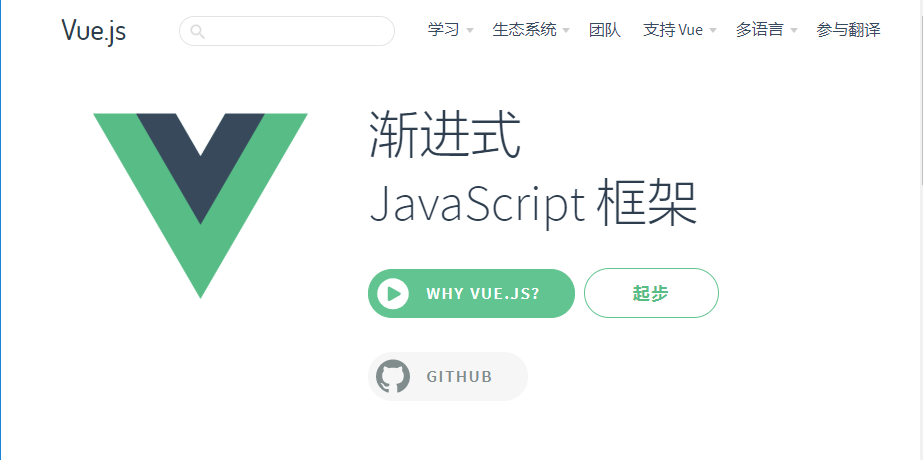Click the 起步 get started button

[x=651, y=293]
